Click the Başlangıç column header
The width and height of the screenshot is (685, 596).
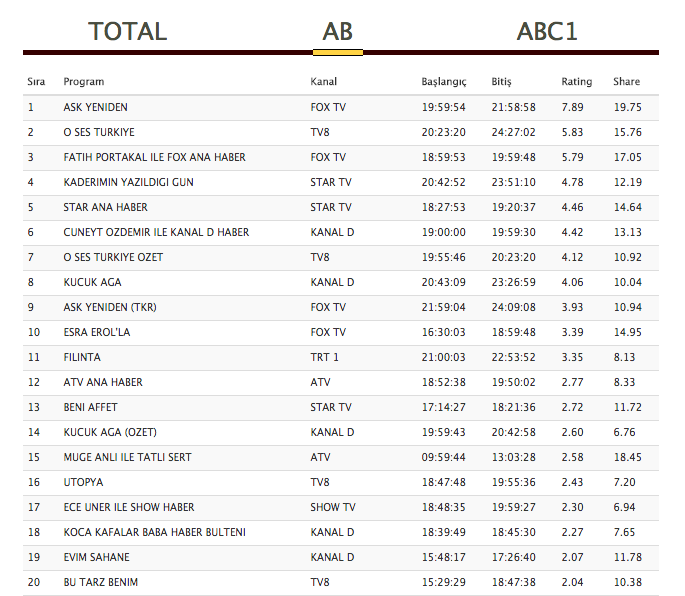pos(444,82)
